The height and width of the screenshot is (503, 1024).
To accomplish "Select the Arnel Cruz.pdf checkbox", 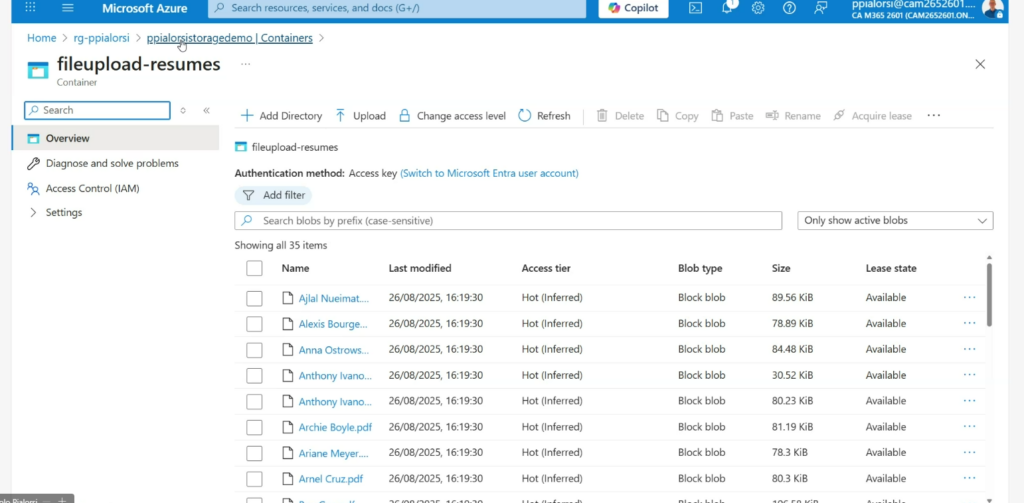I will click(x=254, y=479).
